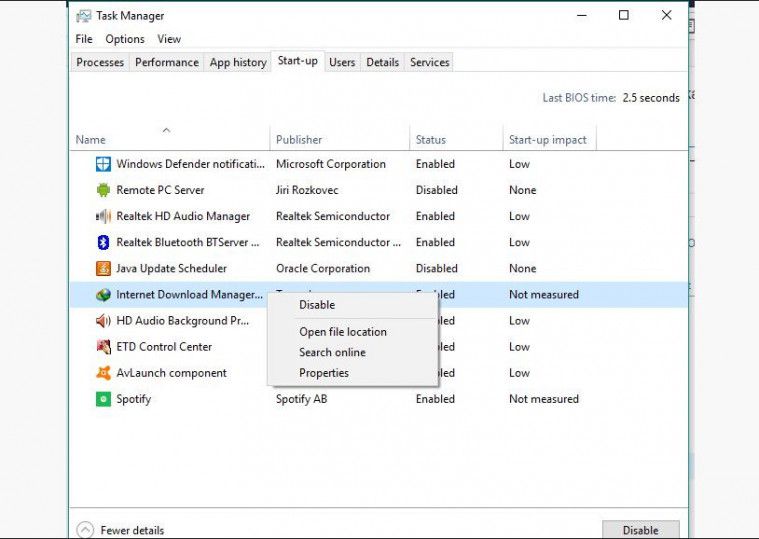The image size is (759, 539).
Task: Close the Task Manager window
Action: [667, 15]
